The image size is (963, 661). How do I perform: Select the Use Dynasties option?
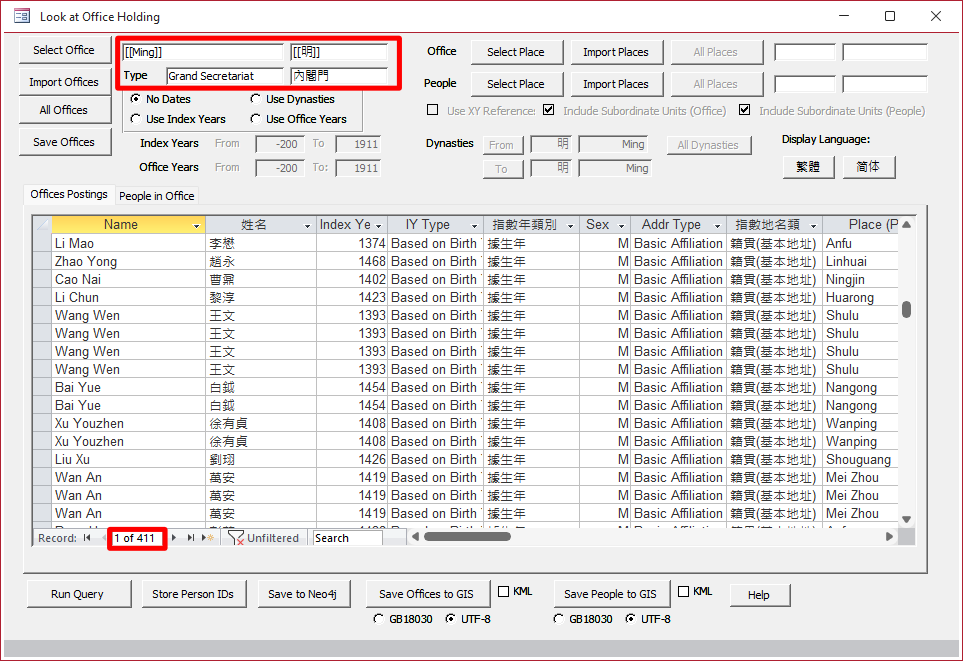pos(256,99)
